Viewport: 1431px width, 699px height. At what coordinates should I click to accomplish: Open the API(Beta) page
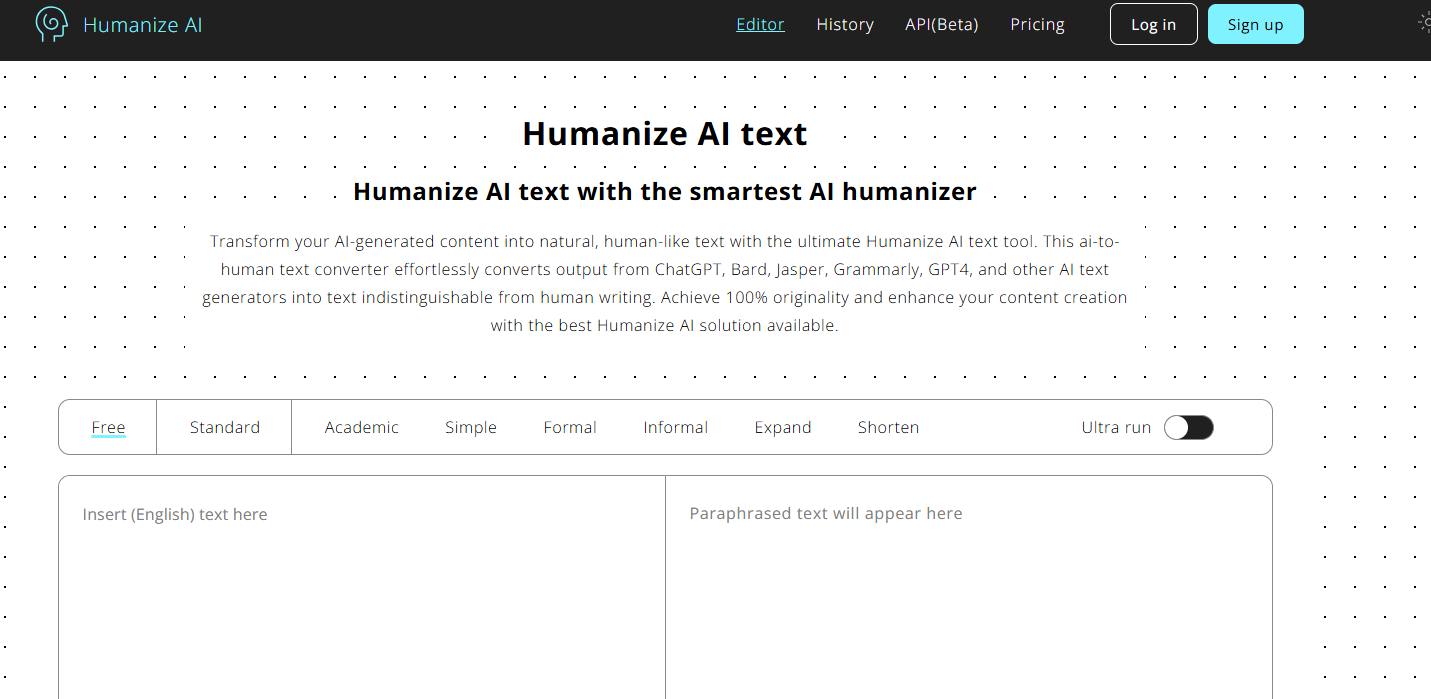(942, 24)
